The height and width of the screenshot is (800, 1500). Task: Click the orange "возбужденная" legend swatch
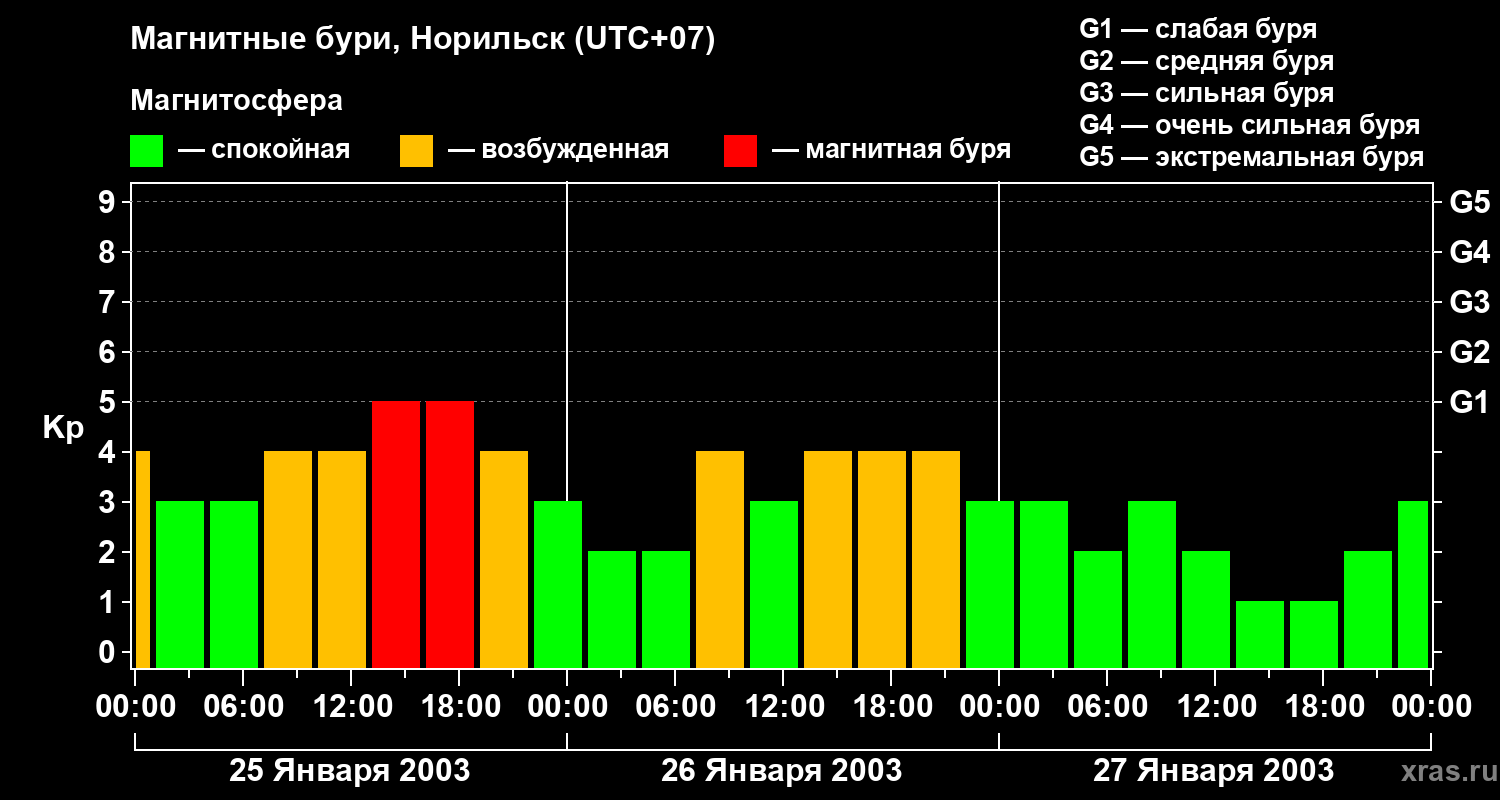[x=416, y=151]
